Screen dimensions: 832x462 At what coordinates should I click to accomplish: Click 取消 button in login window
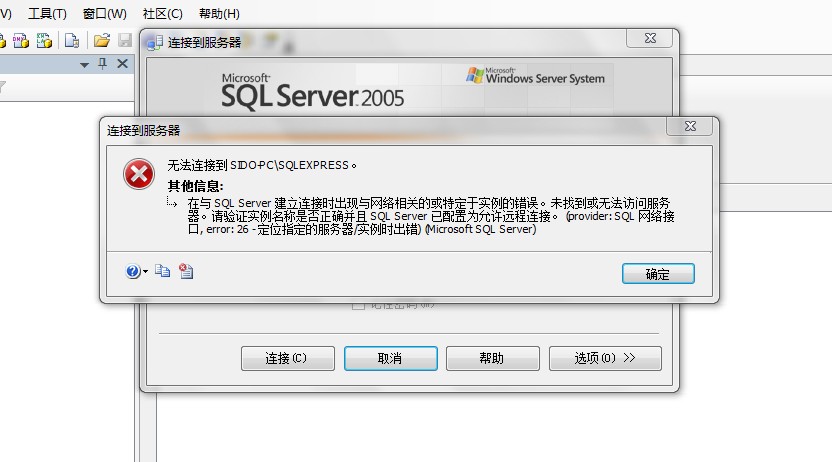391,358
